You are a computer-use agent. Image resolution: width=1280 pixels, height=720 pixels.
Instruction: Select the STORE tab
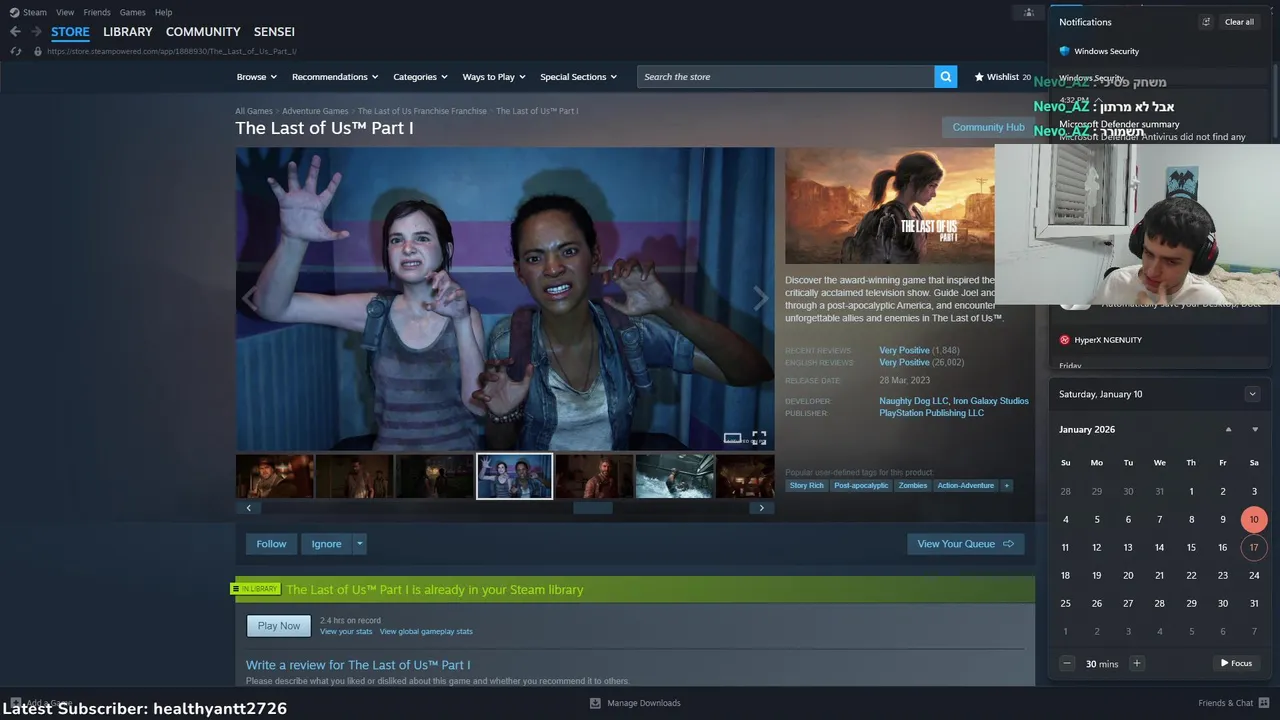[70, 32]
